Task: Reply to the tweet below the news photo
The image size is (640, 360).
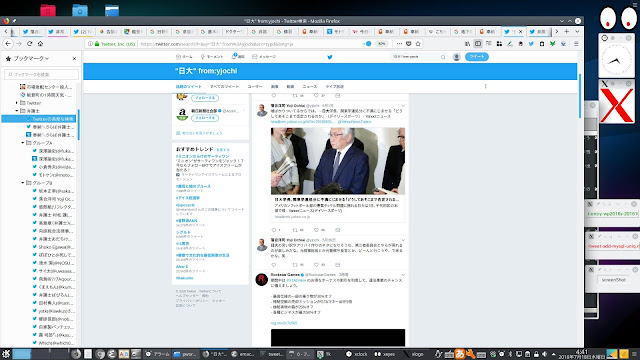Action: coord(273,230)
